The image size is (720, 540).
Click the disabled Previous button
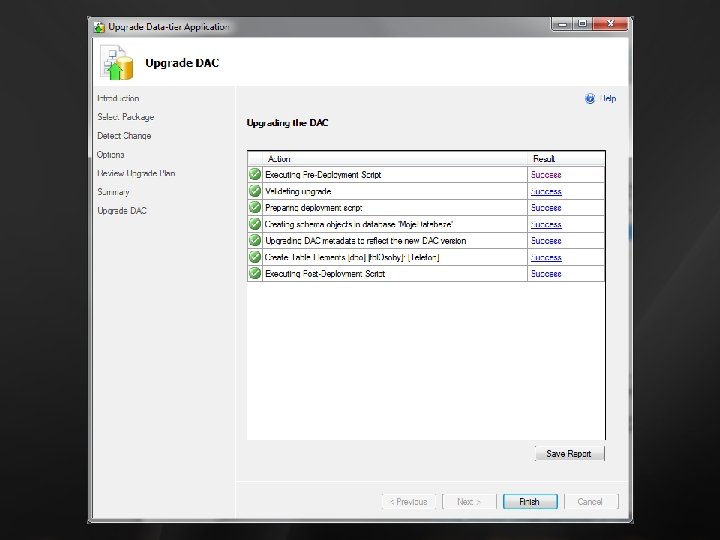pyautogui.click(x=409, y=501)
